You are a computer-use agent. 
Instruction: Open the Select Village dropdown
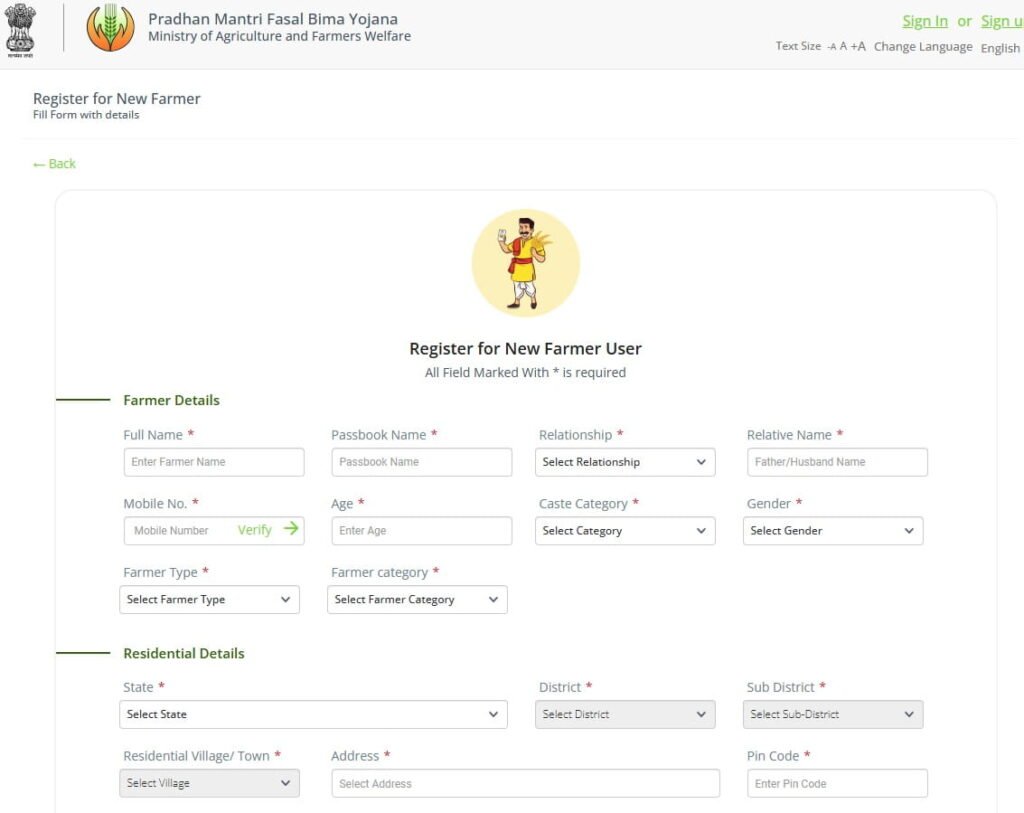pyautogui.click(x=209, y=783)
